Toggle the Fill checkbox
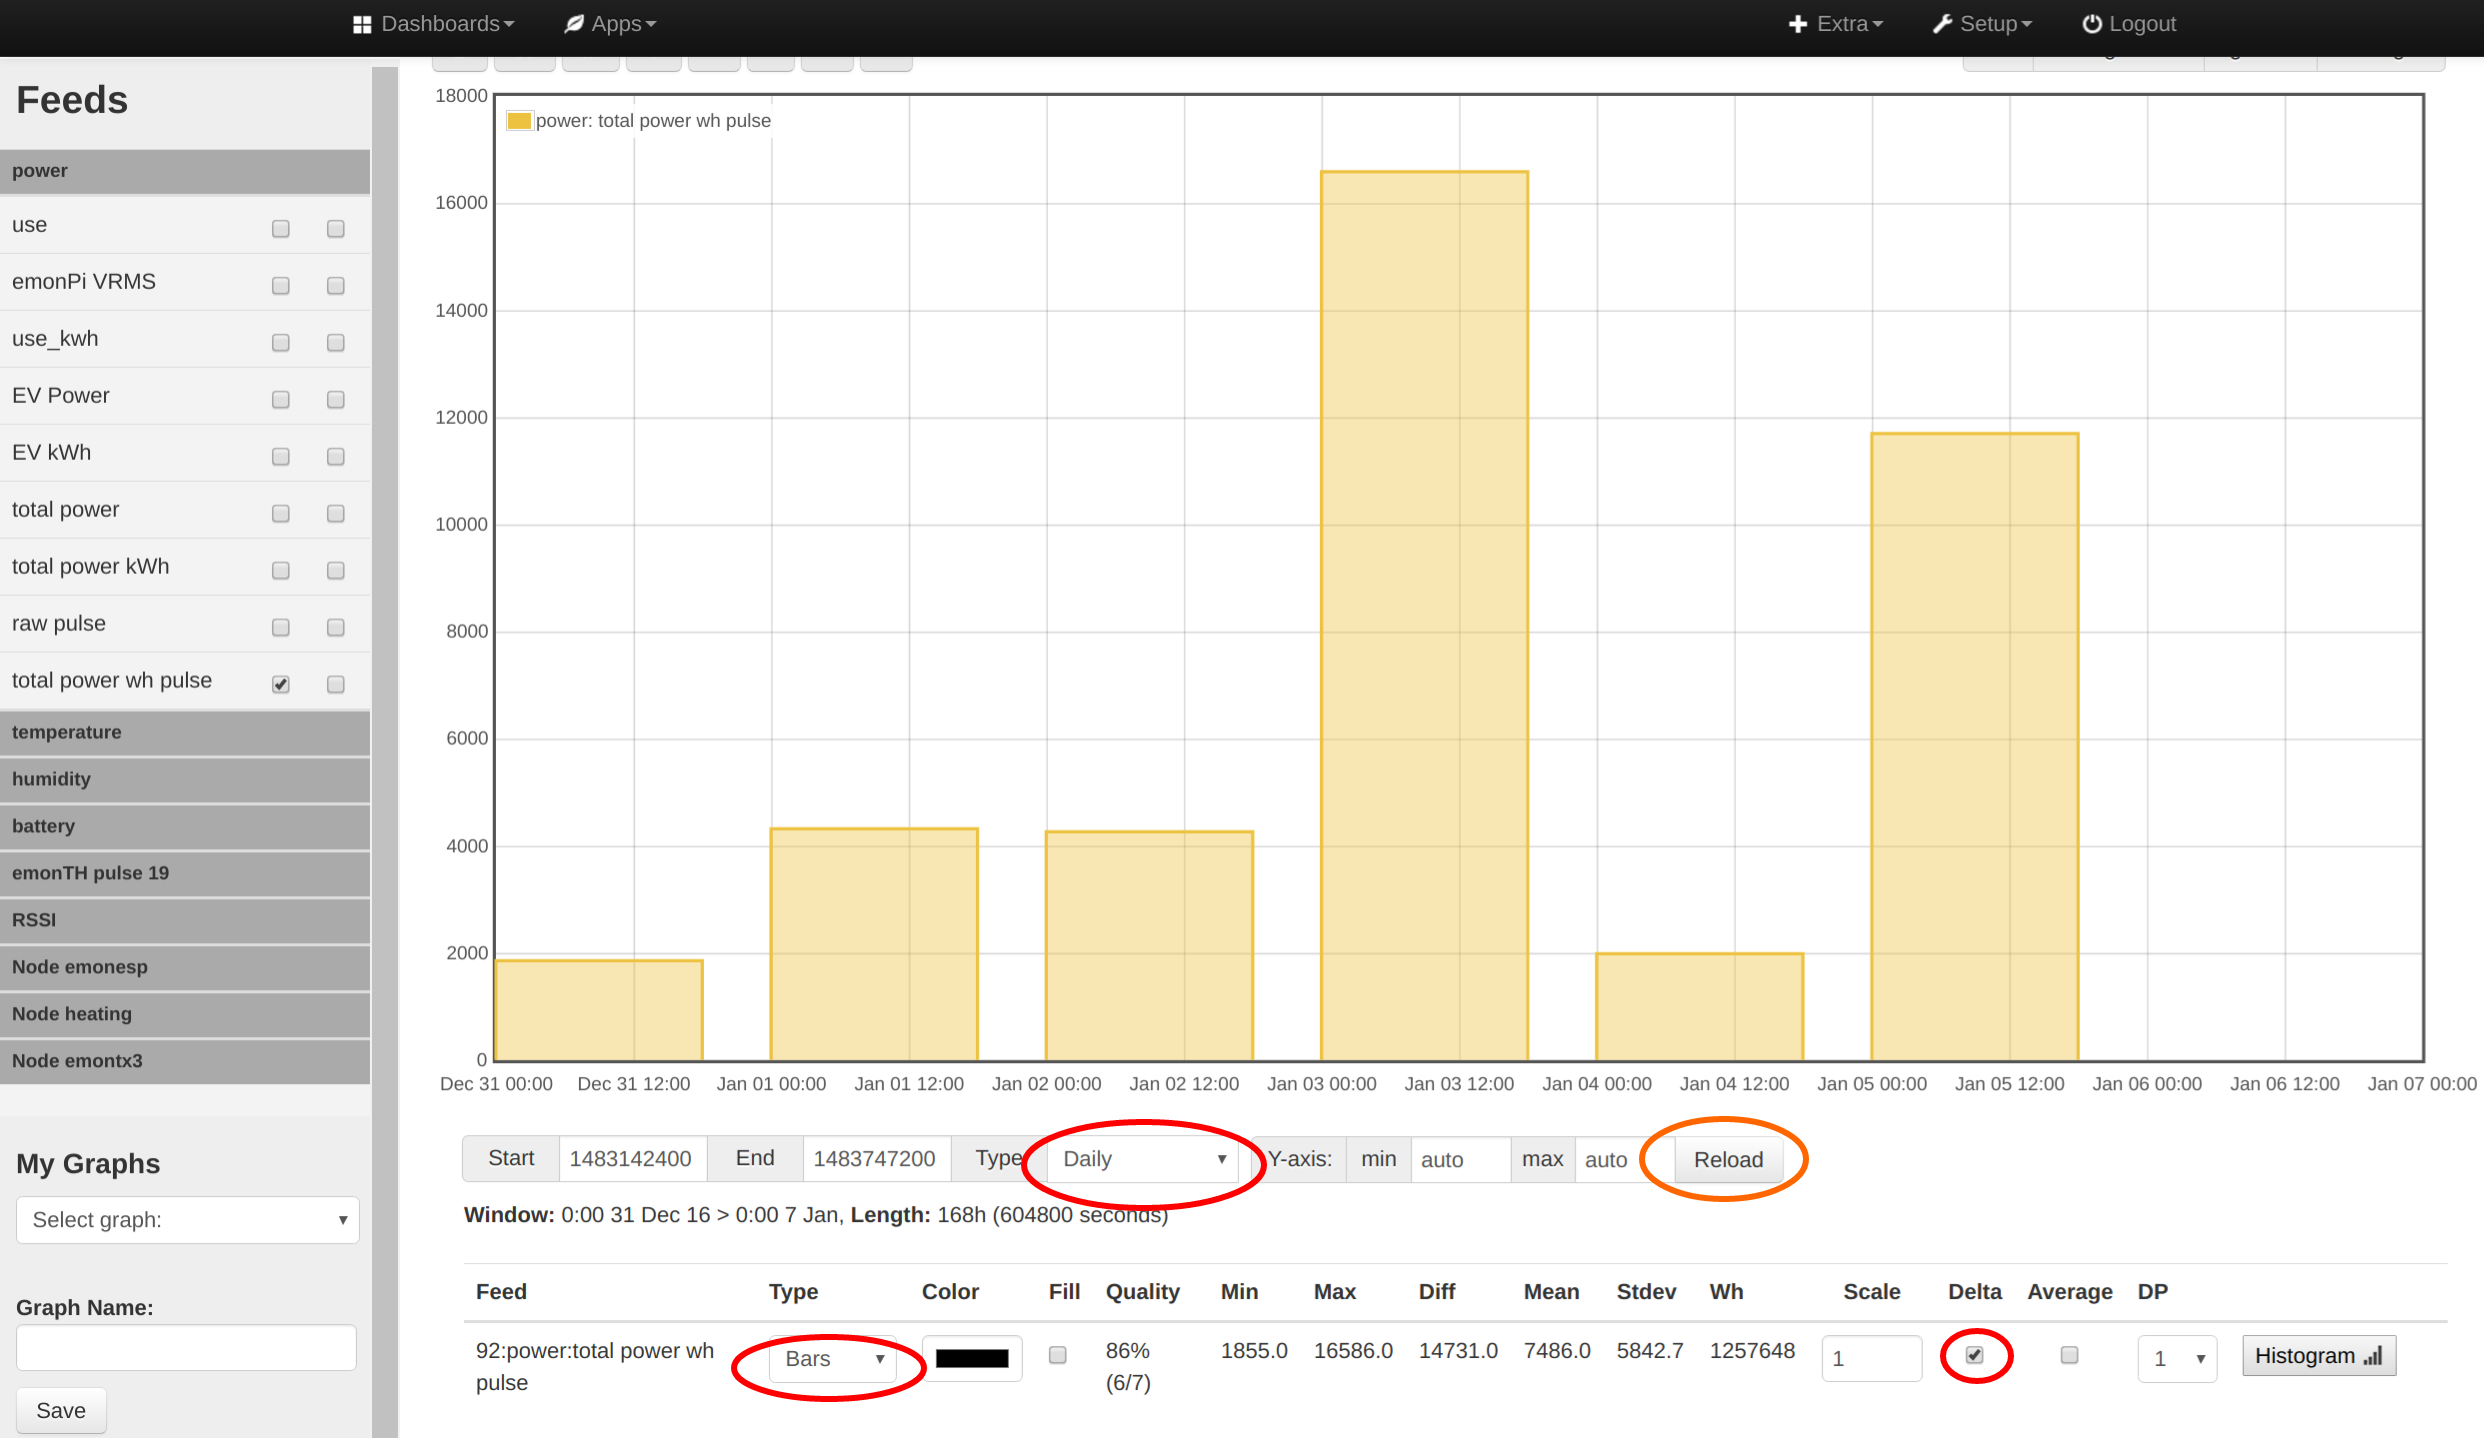 tap(1058, 1355)
